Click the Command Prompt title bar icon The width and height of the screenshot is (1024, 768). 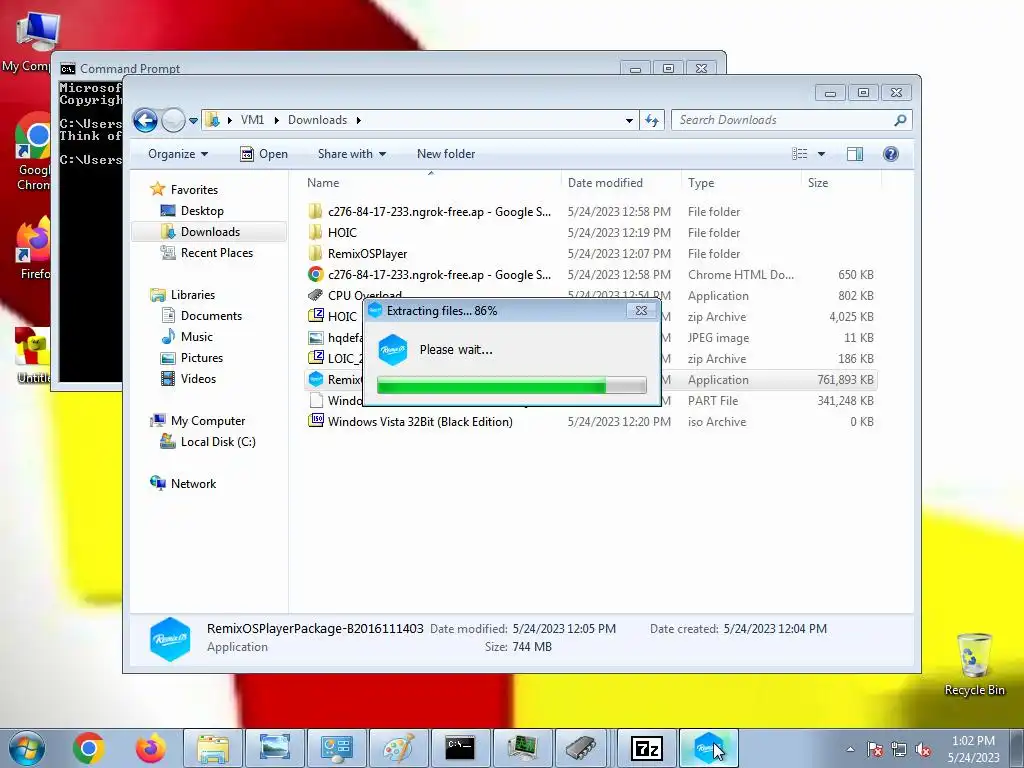pos(67,69)
